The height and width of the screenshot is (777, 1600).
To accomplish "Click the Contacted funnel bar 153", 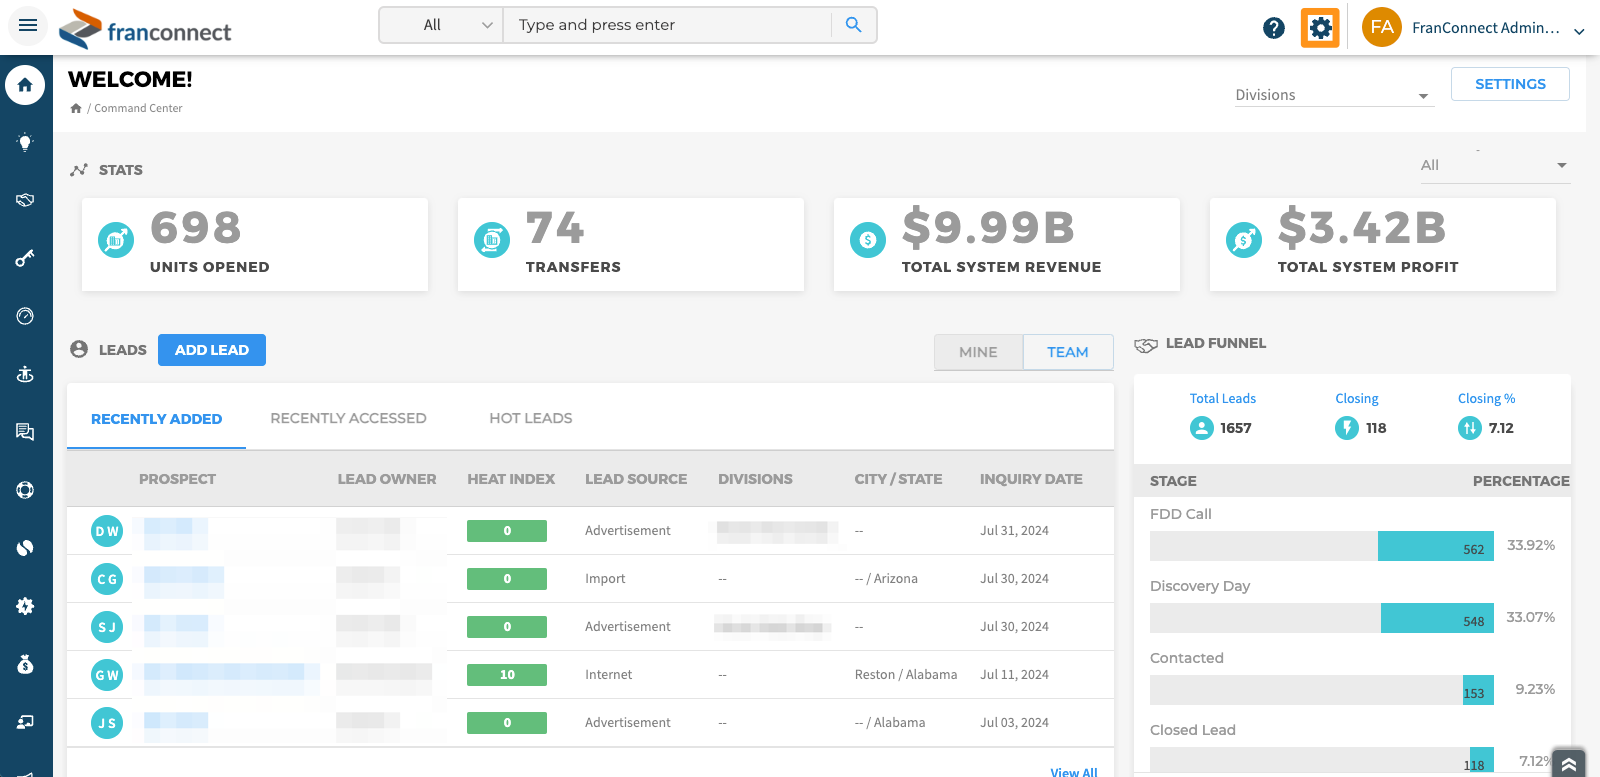I will coord(1478,690).
